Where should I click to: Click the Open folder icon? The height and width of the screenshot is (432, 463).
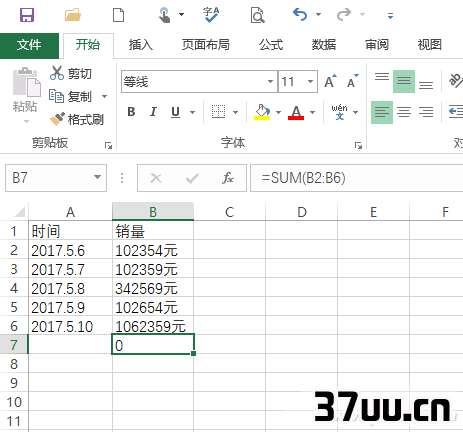73,15
